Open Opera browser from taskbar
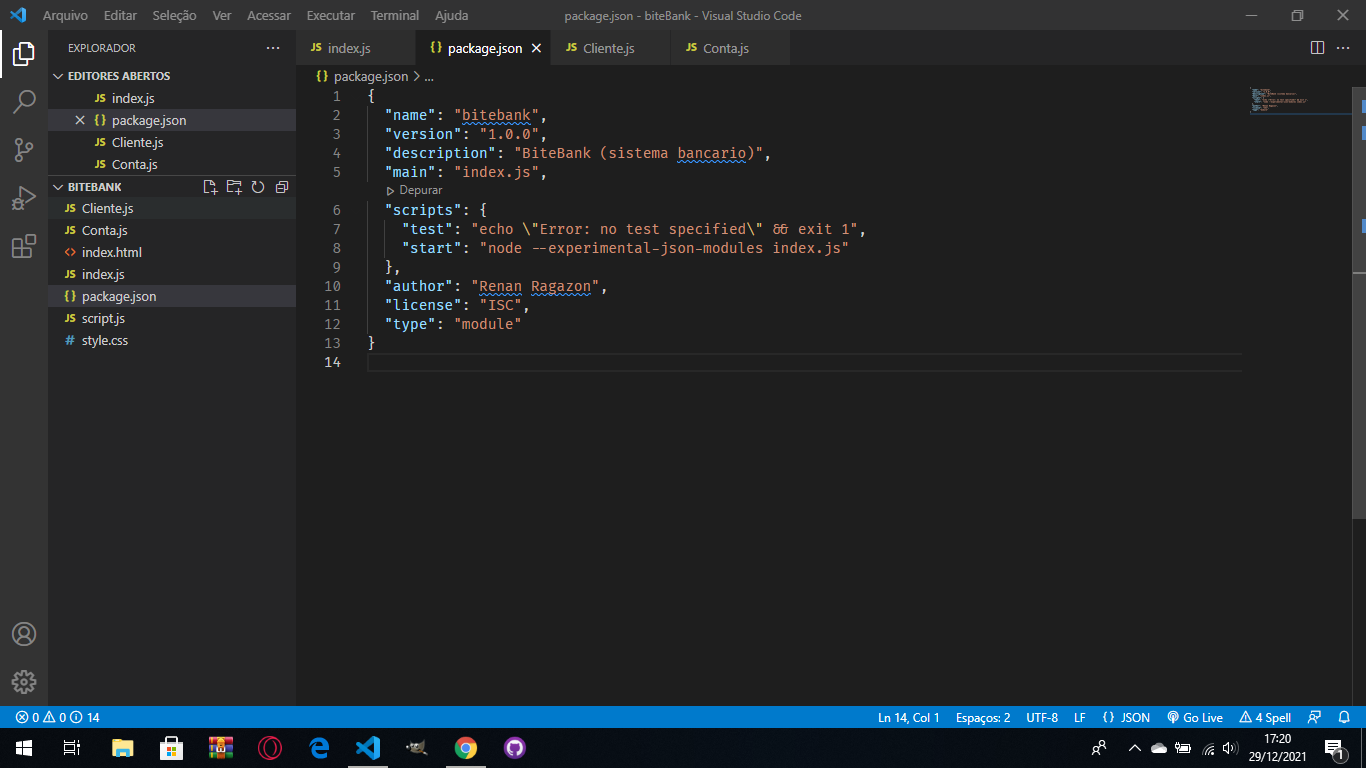 click(x=269, y=748)
